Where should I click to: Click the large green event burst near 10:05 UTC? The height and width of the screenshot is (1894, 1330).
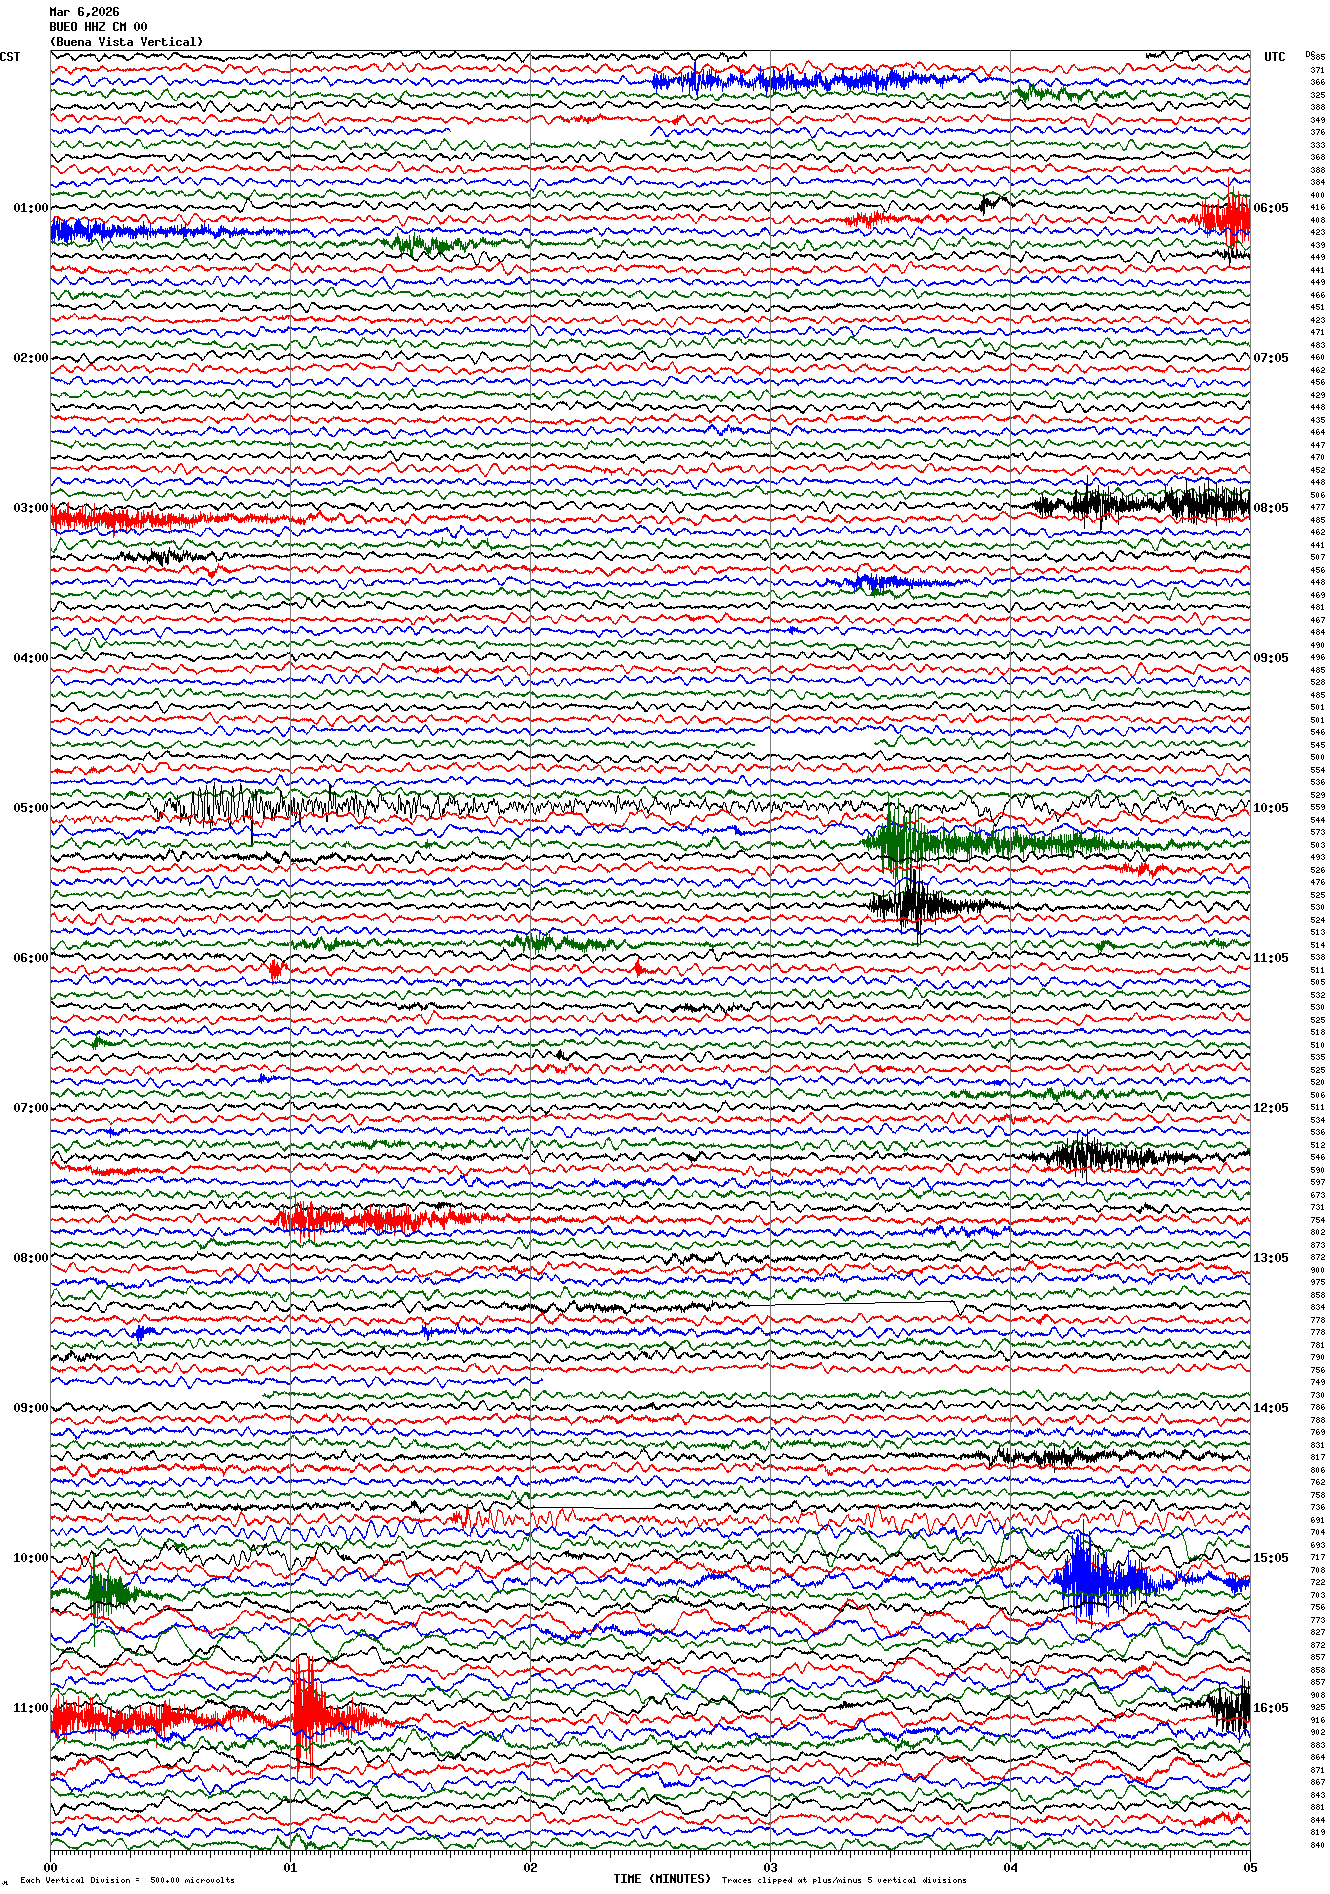pyautogui.click(x=905, y=842)
